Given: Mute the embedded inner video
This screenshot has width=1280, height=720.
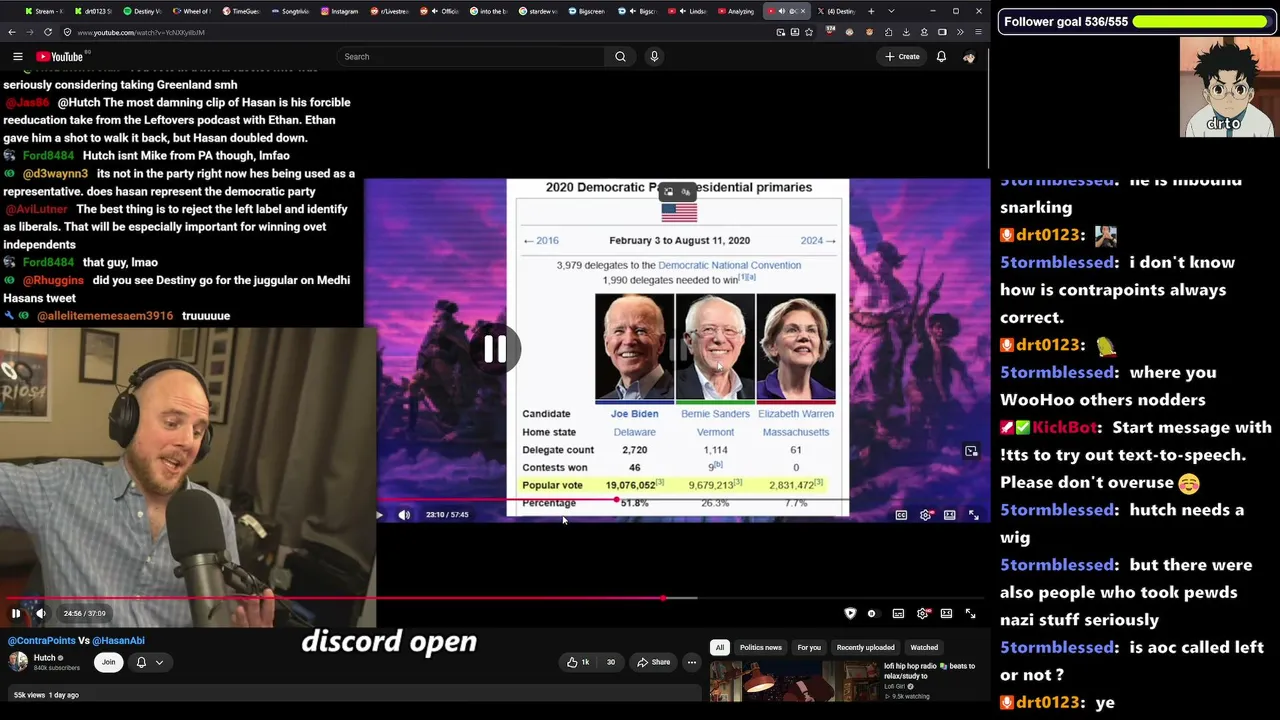Looking at the screenshot, I should [x=404, y=515].
